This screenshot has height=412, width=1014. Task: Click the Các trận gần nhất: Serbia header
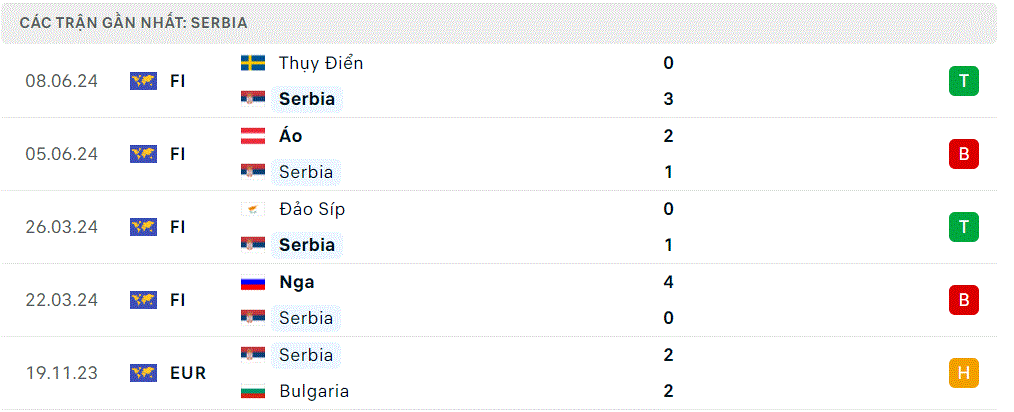click(133, 23)
